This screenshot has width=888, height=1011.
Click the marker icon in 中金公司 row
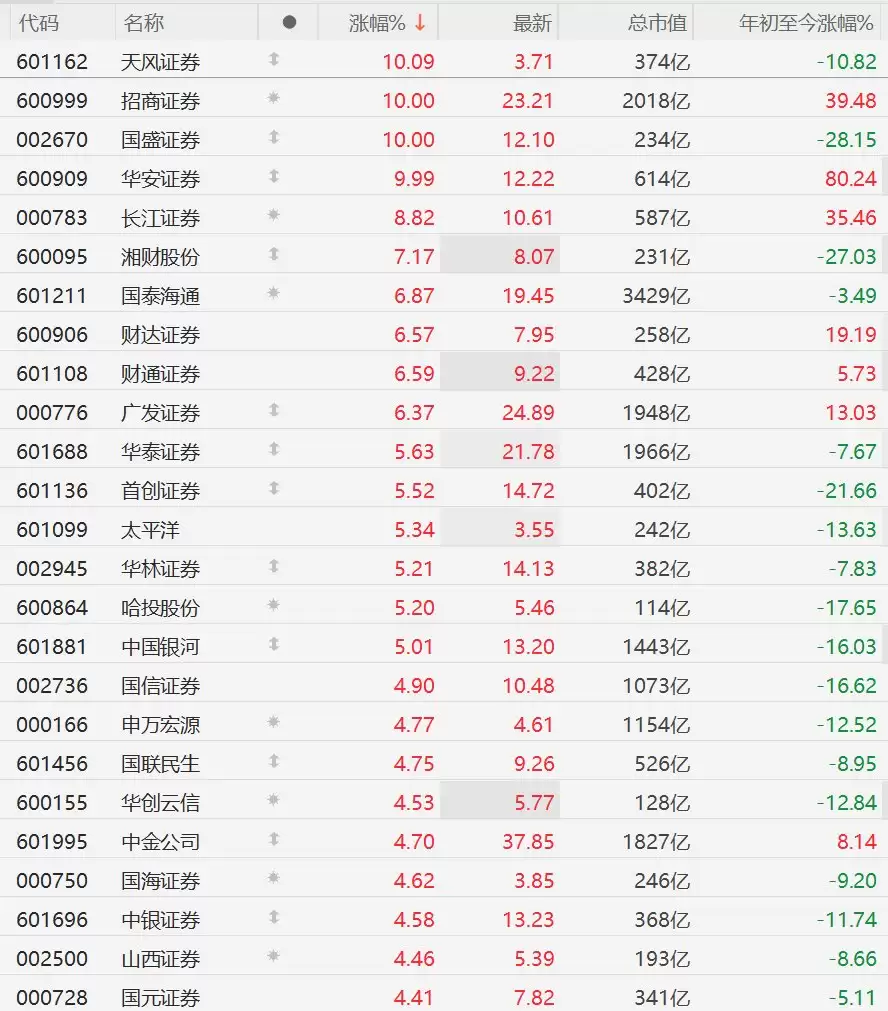(274, 839)
